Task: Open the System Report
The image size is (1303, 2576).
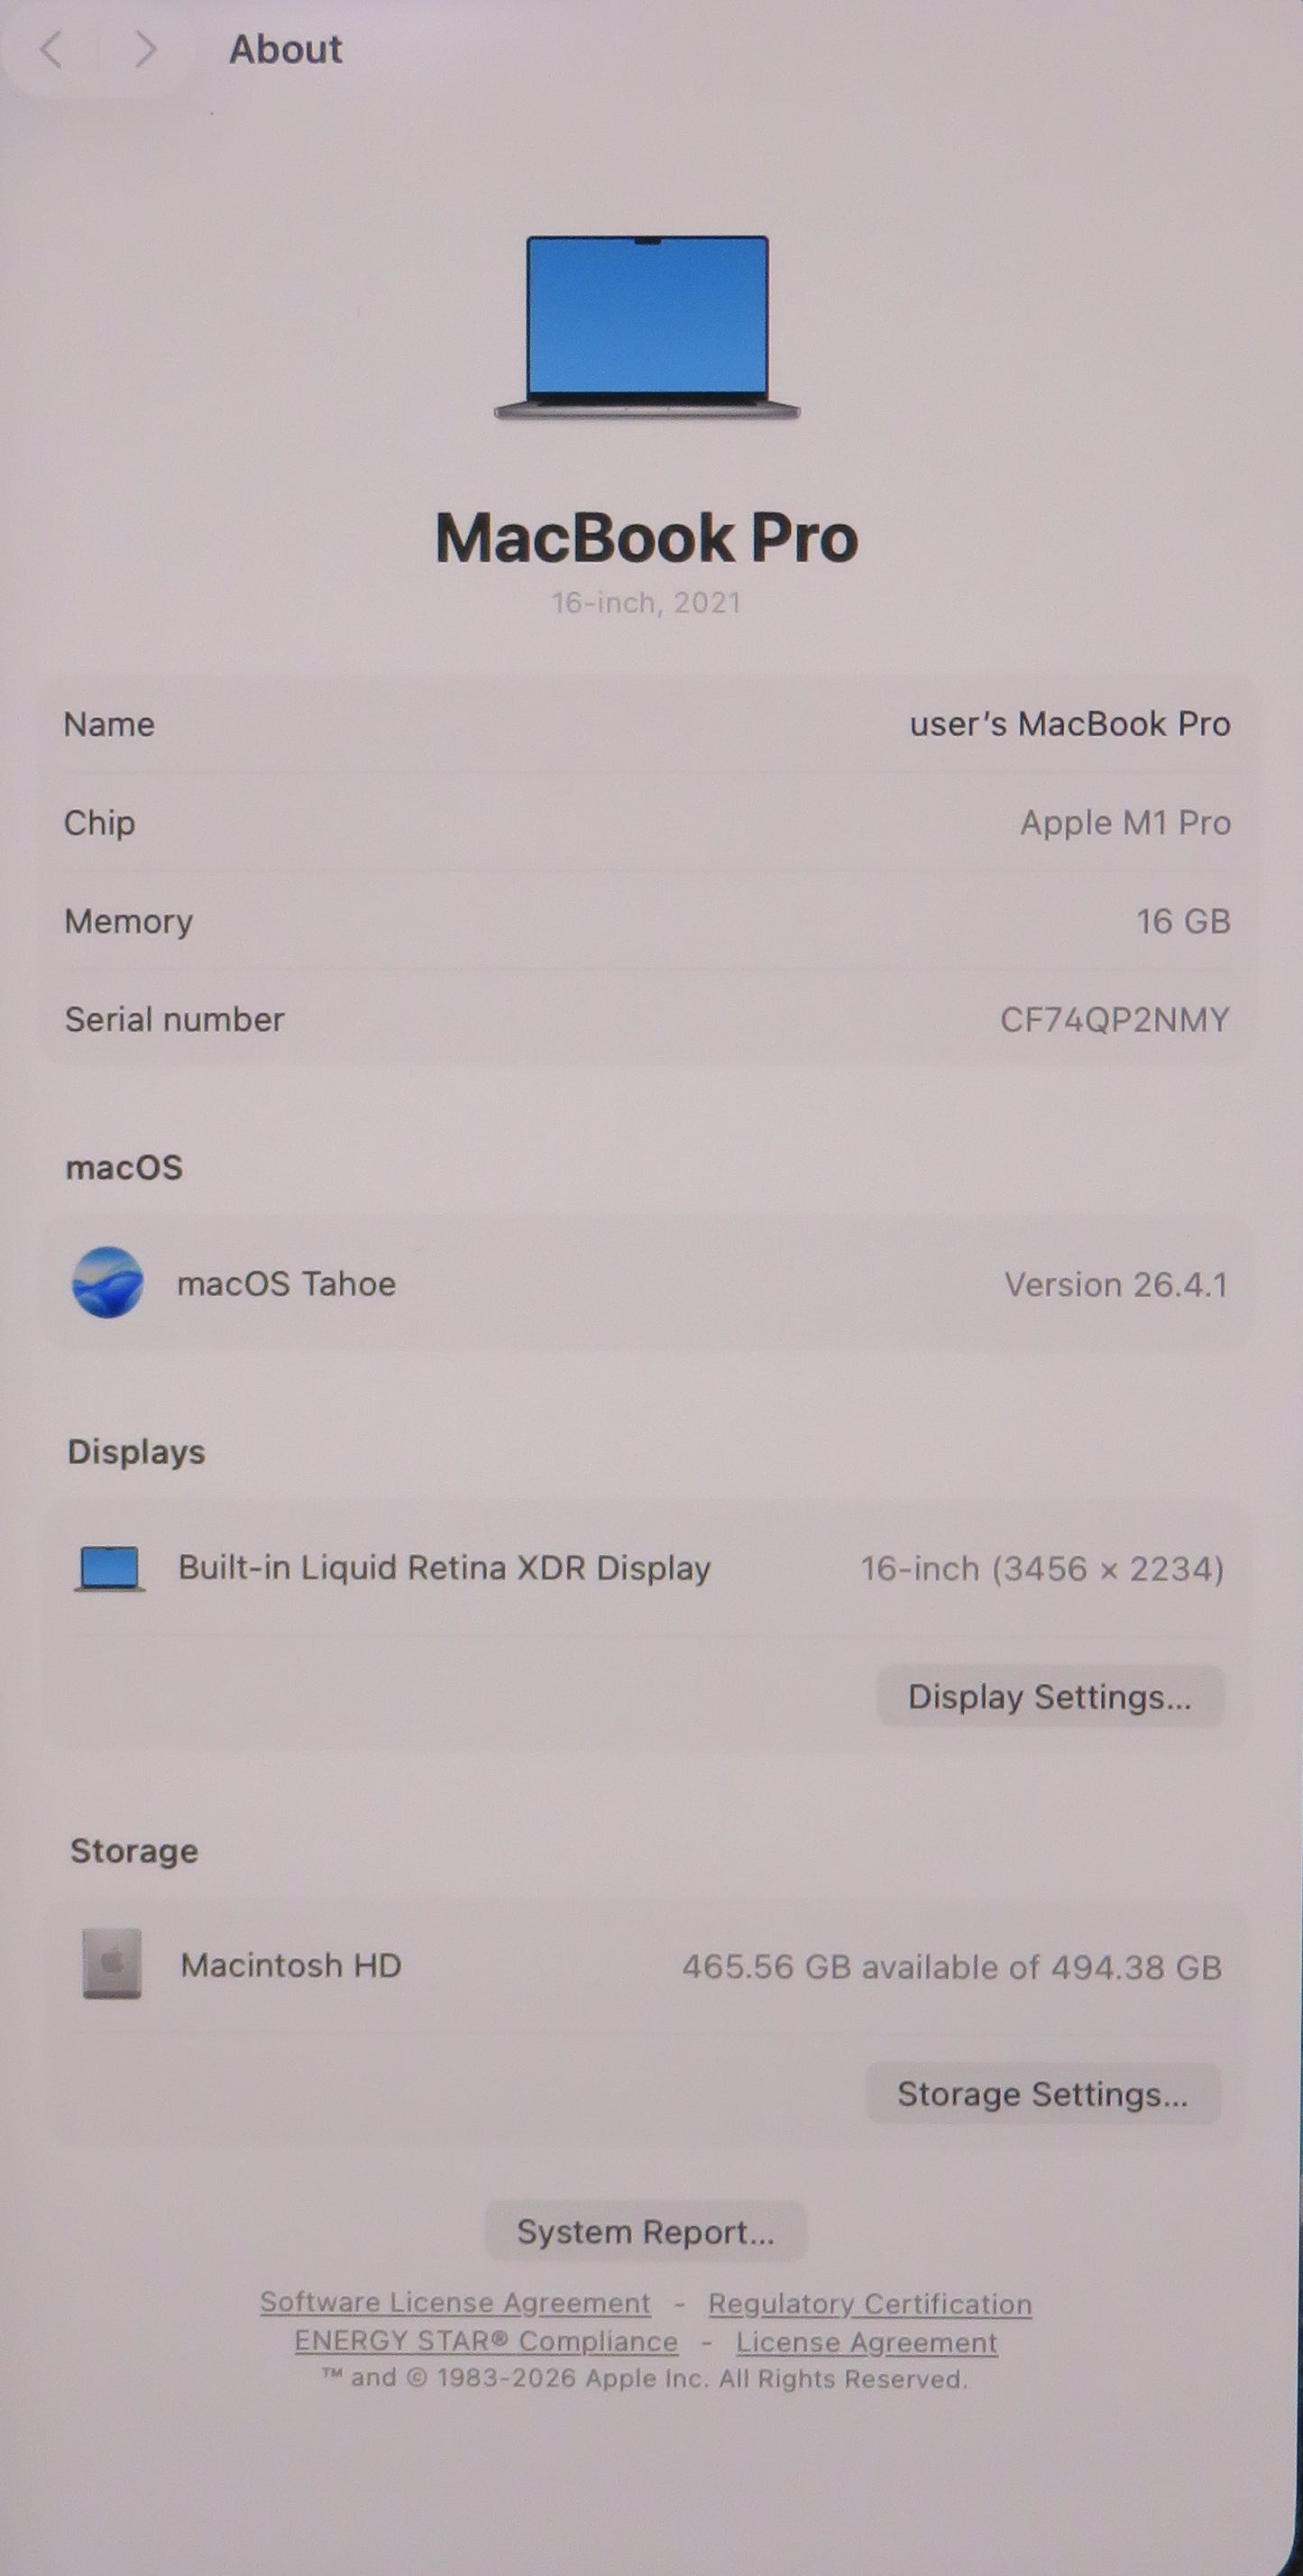Action: [x=646, y=2231]
